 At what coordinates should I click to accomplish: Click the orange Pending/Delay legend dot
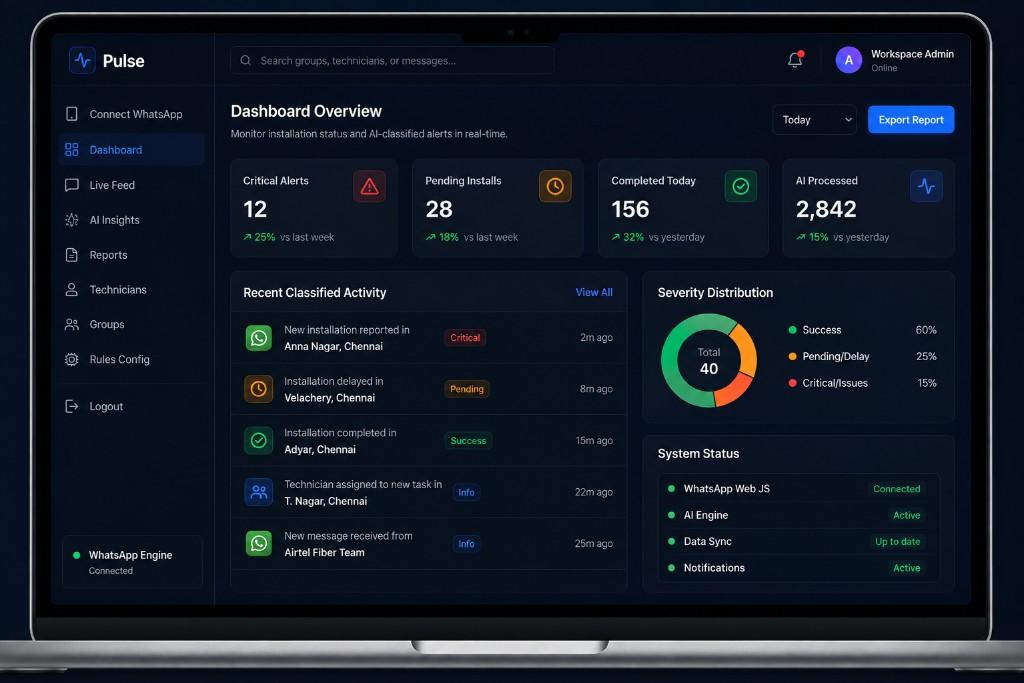pos(792,357)
